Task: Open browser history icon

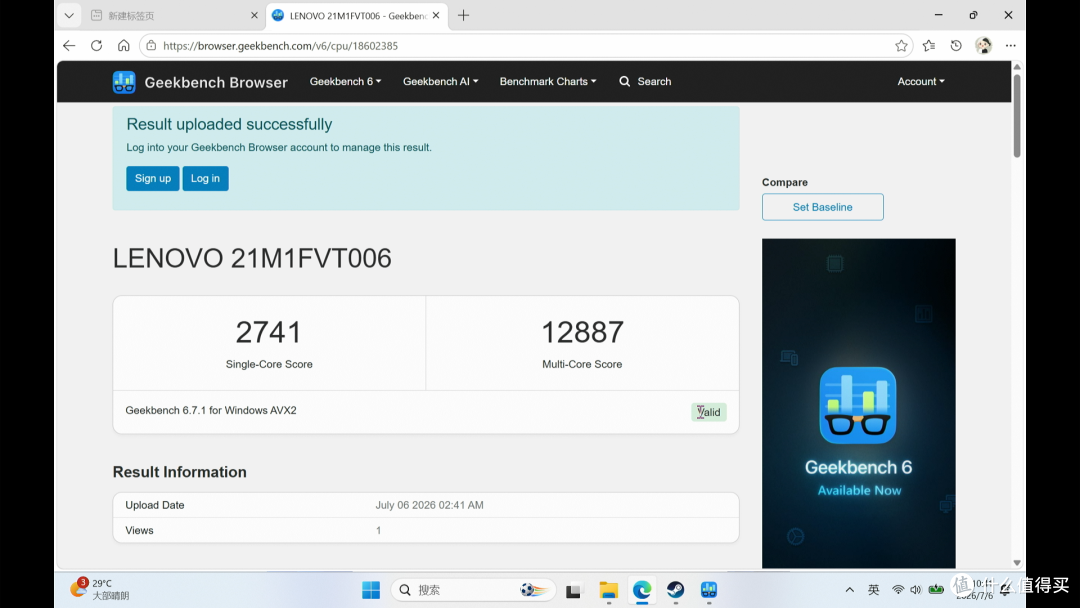Action: coord(956,45)
